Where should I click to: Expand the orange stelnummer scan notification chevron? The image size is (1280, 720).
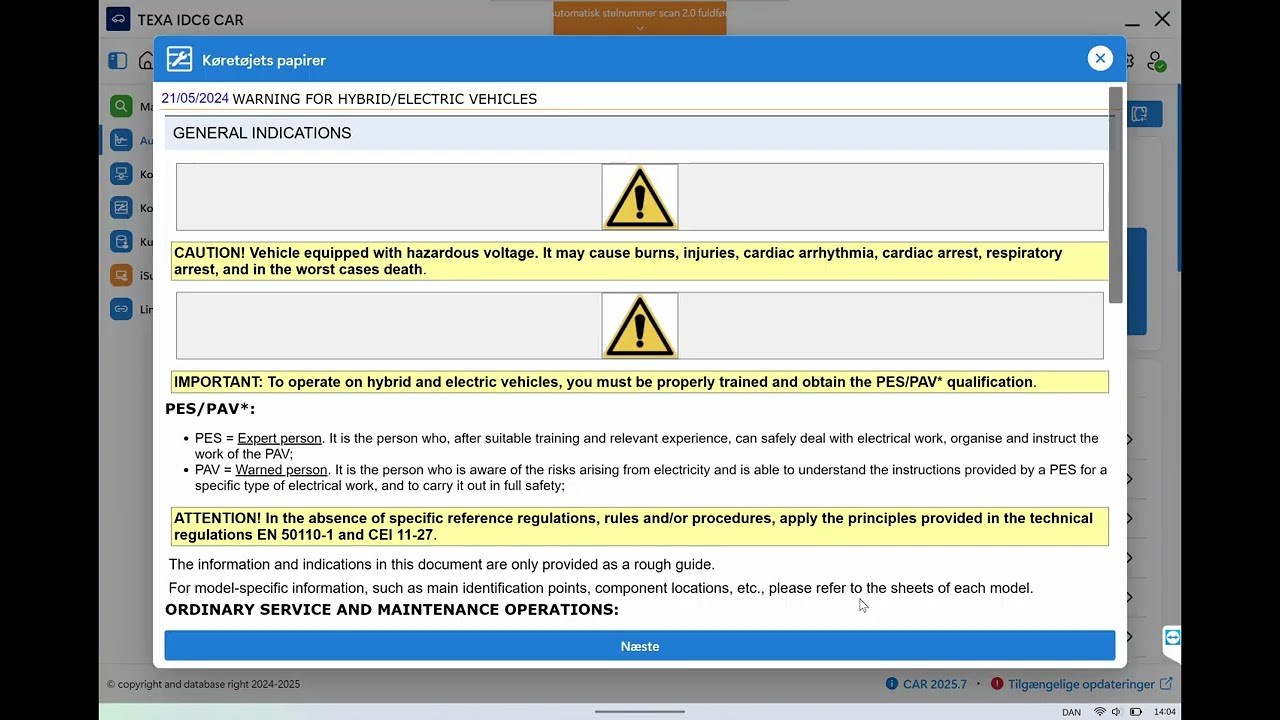(x=640, y=28)
